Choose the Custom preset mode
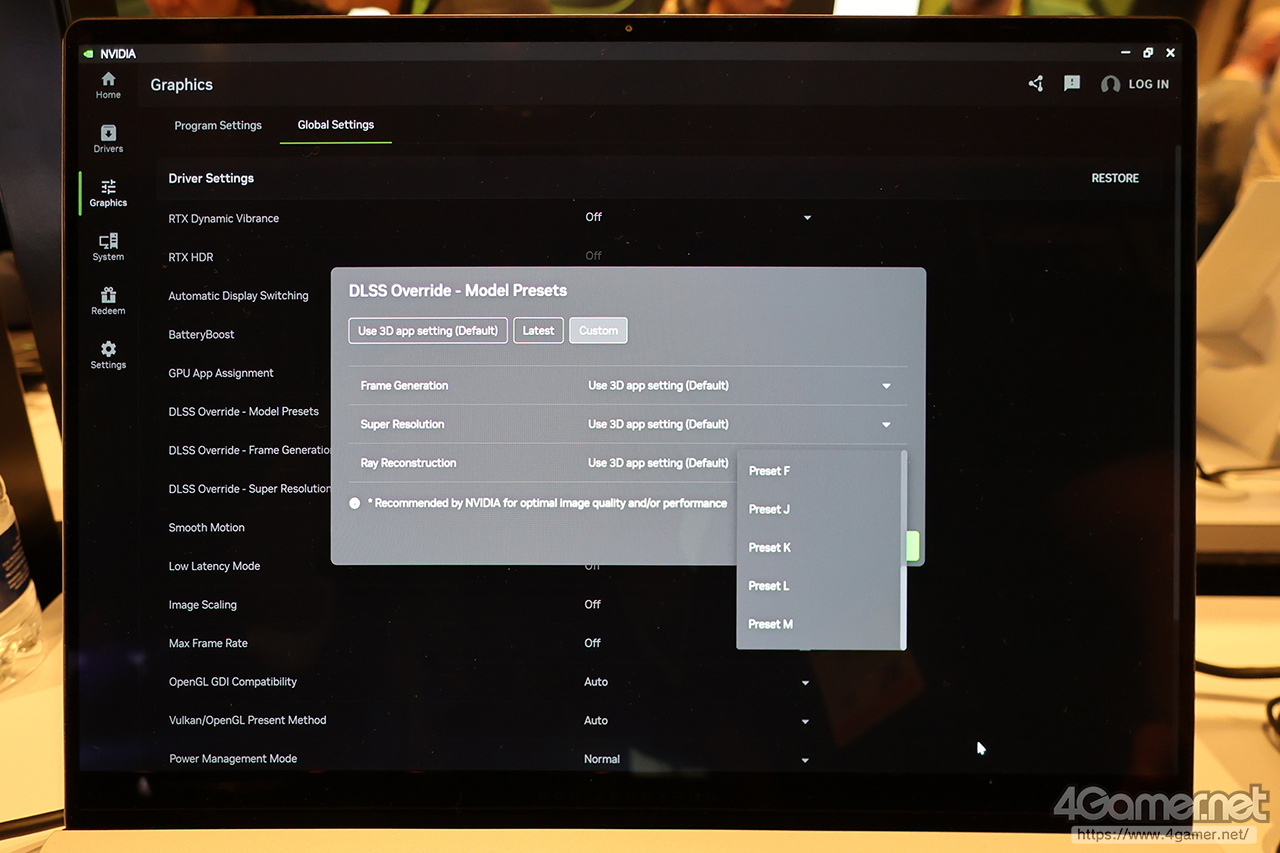Screen dimensions: 1280x853 click(x=598, y=331)
